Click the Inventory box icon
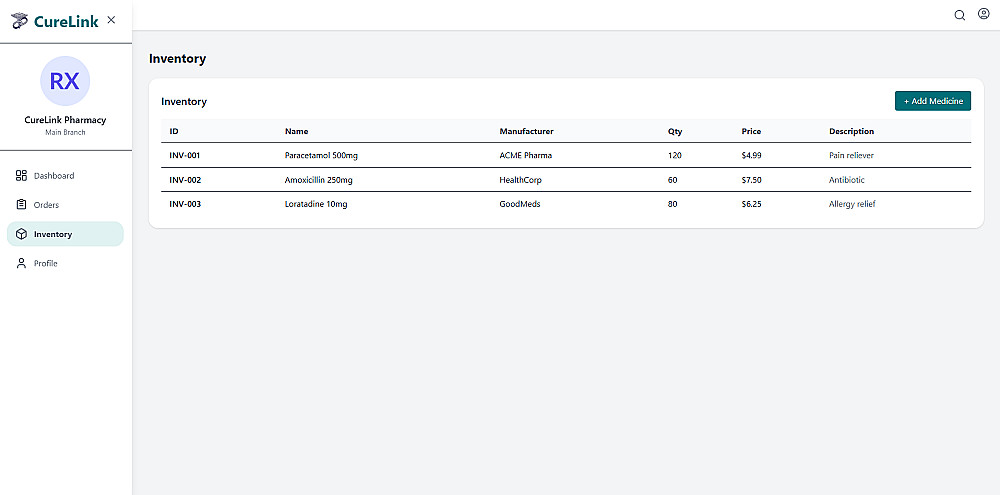Image resolution: width=1000 pixels, height=495 pixels. point(21,234)
